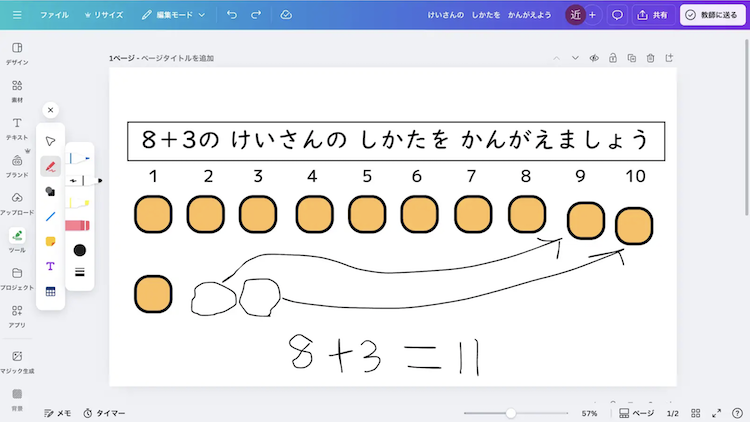Screen dimensions: 750x422
Task: Open the テキスト sidebar tab
Action: coord(17,127)
